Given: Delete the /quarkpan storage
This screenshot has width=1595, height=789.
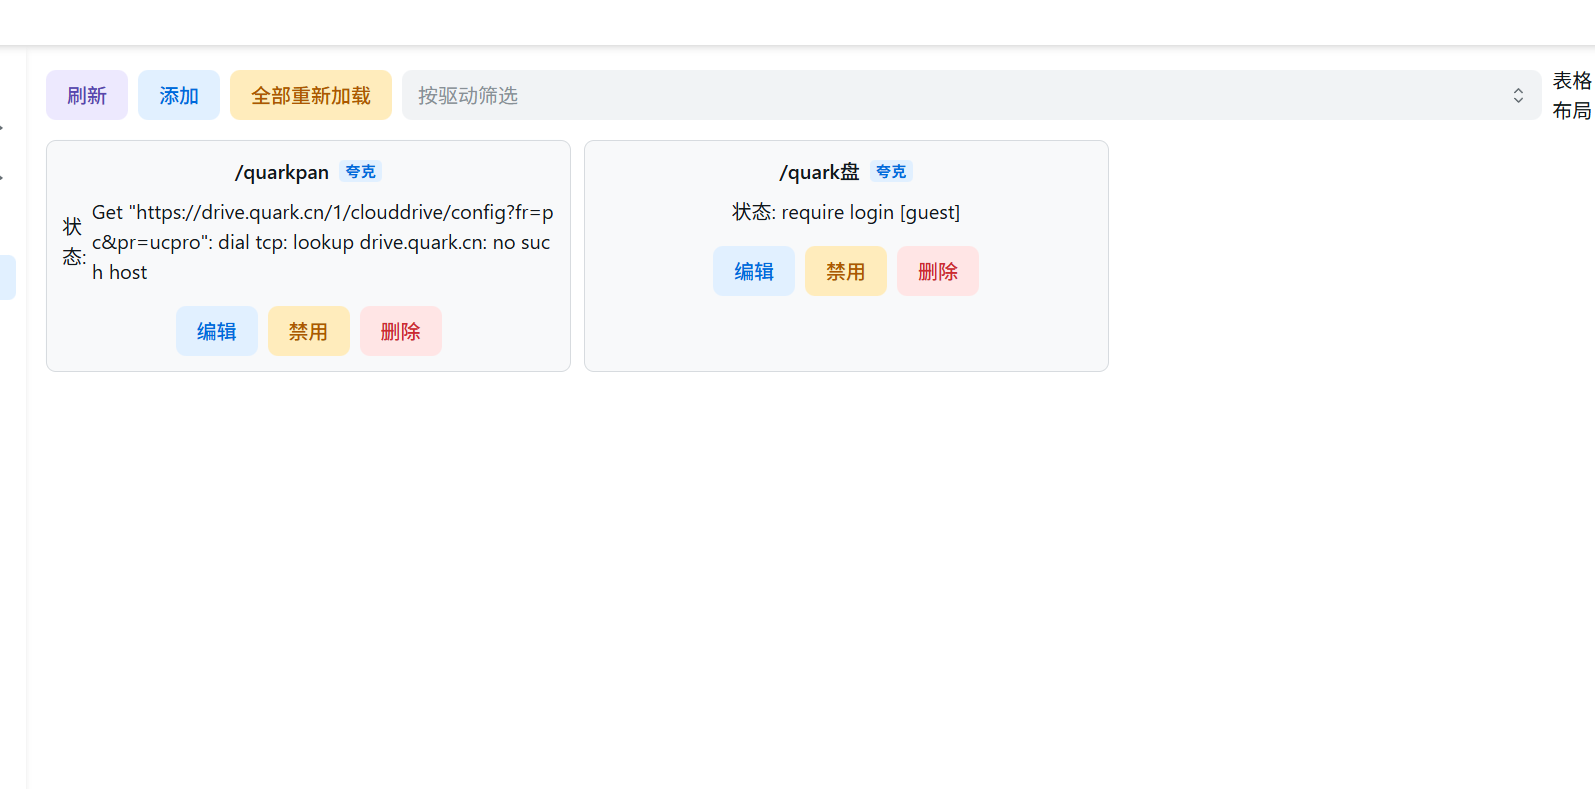Looking at the screenshot, I should point(401,331).
